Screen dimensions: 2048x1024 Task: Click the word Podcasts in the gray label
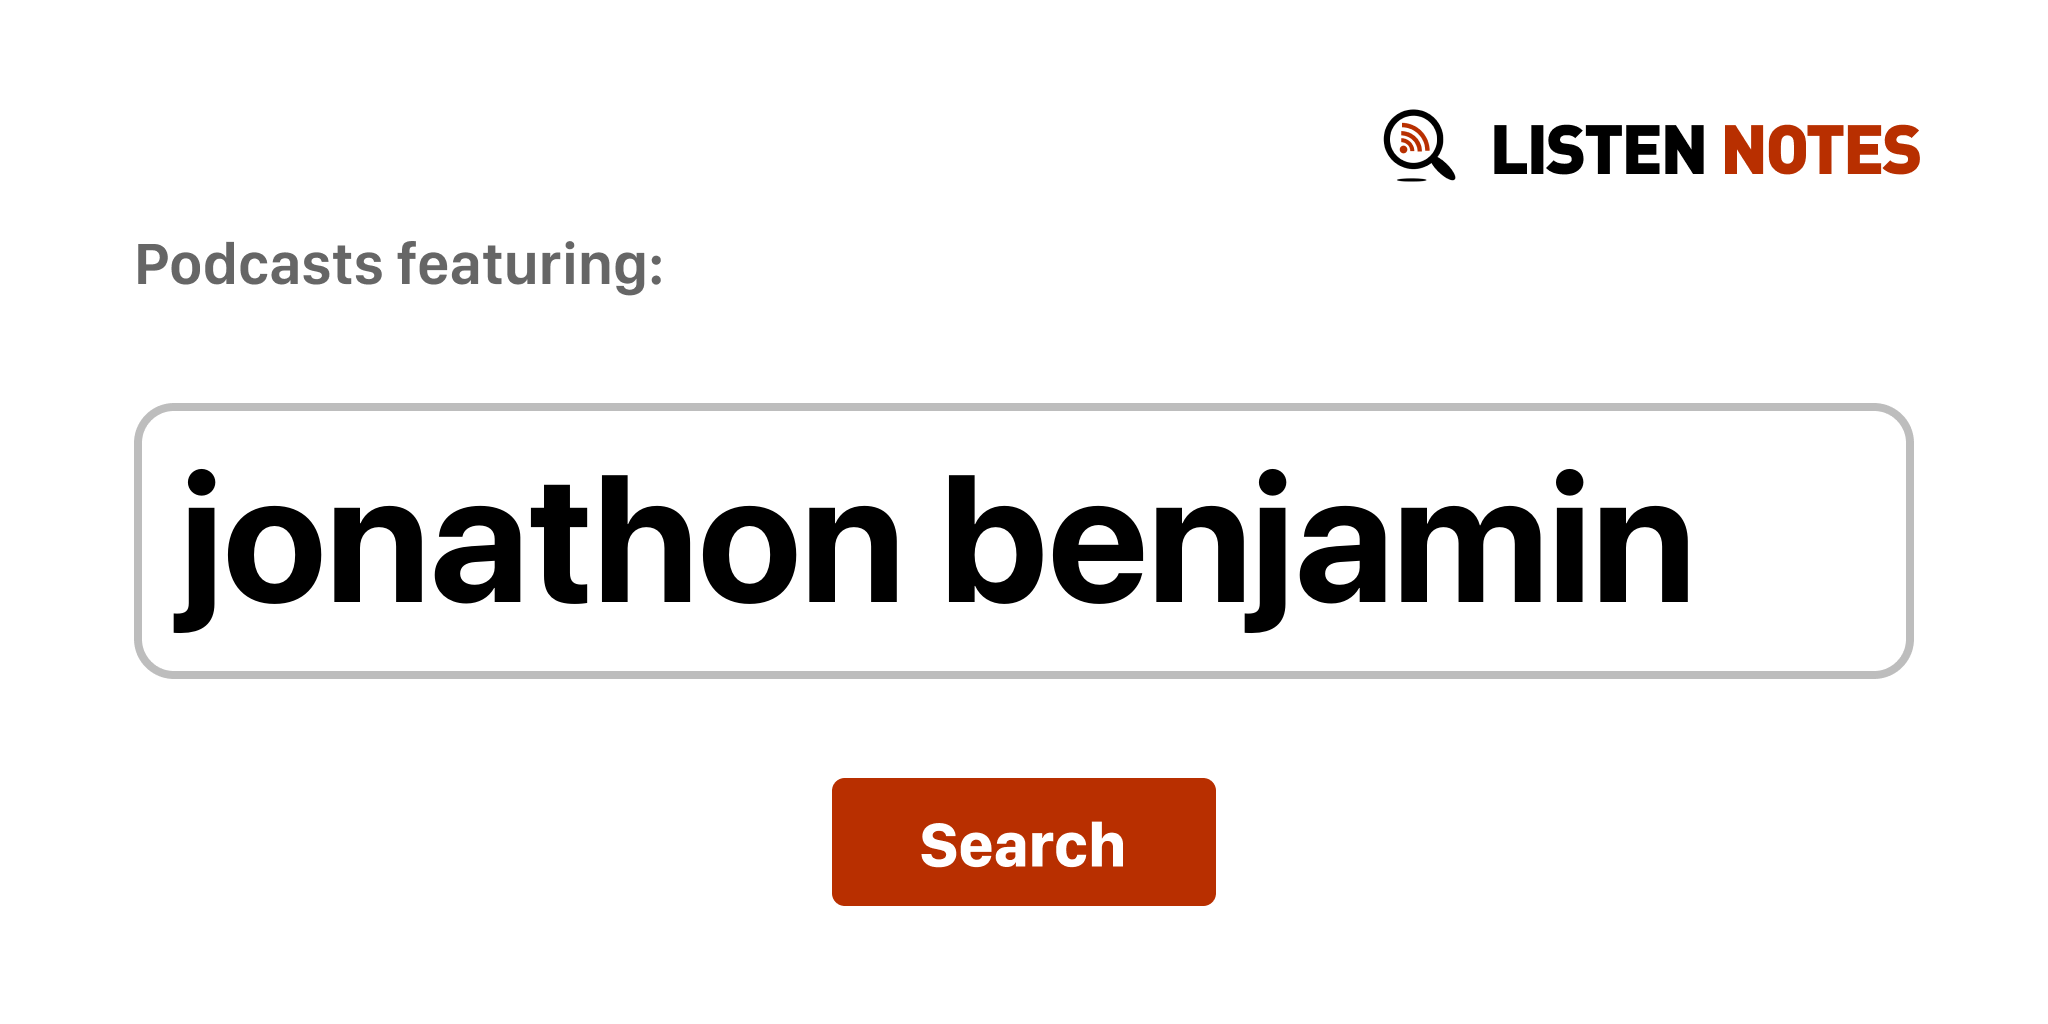coord(259,265)
